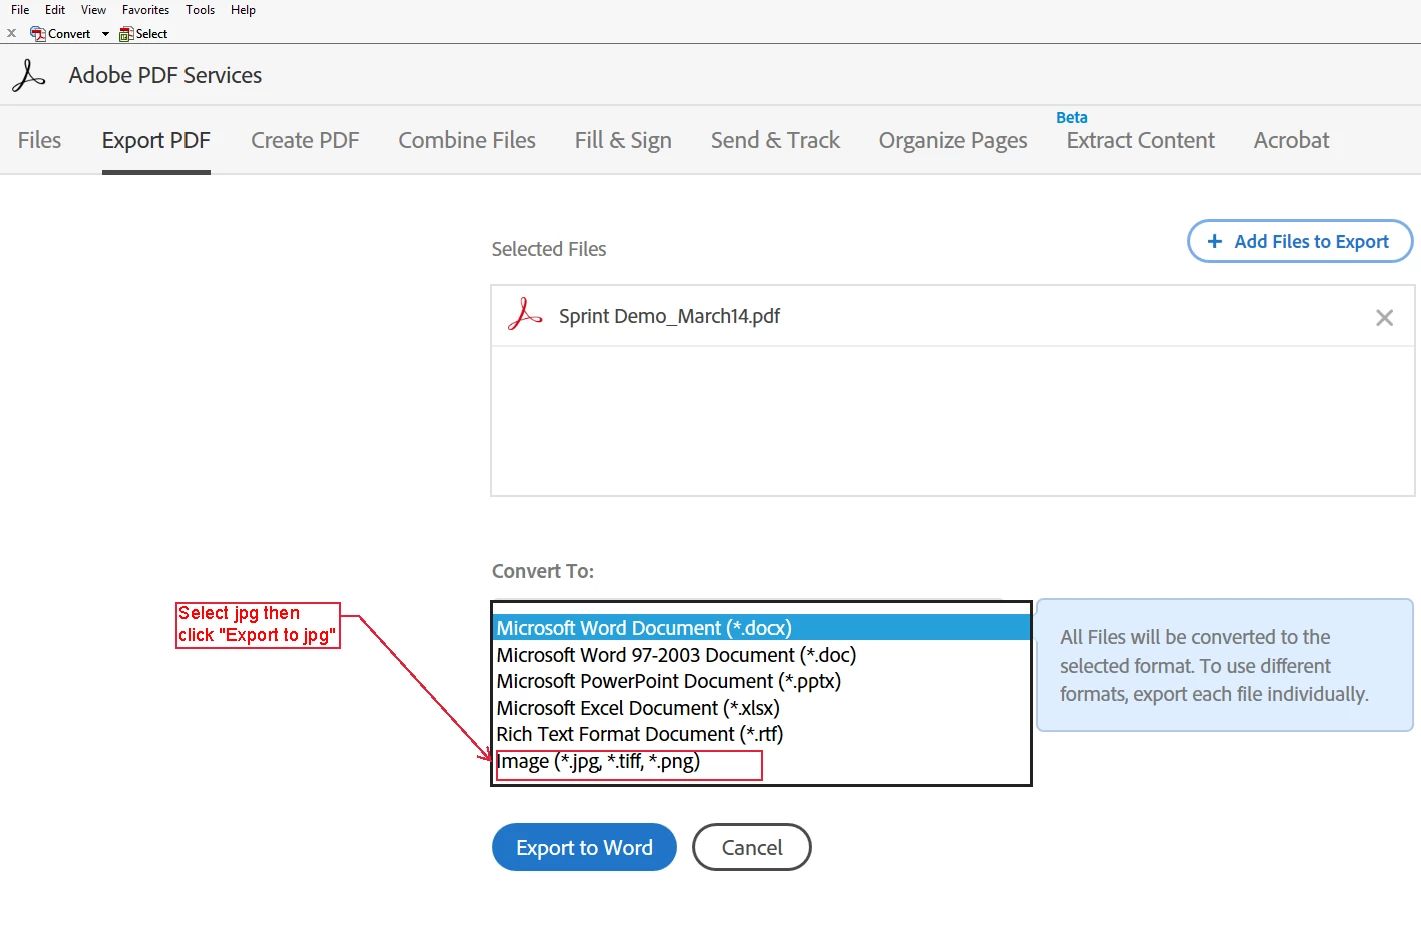Screen dimensions: 1421x929
Task: Open the Send & Track tab
Action: tap(775, 140)
